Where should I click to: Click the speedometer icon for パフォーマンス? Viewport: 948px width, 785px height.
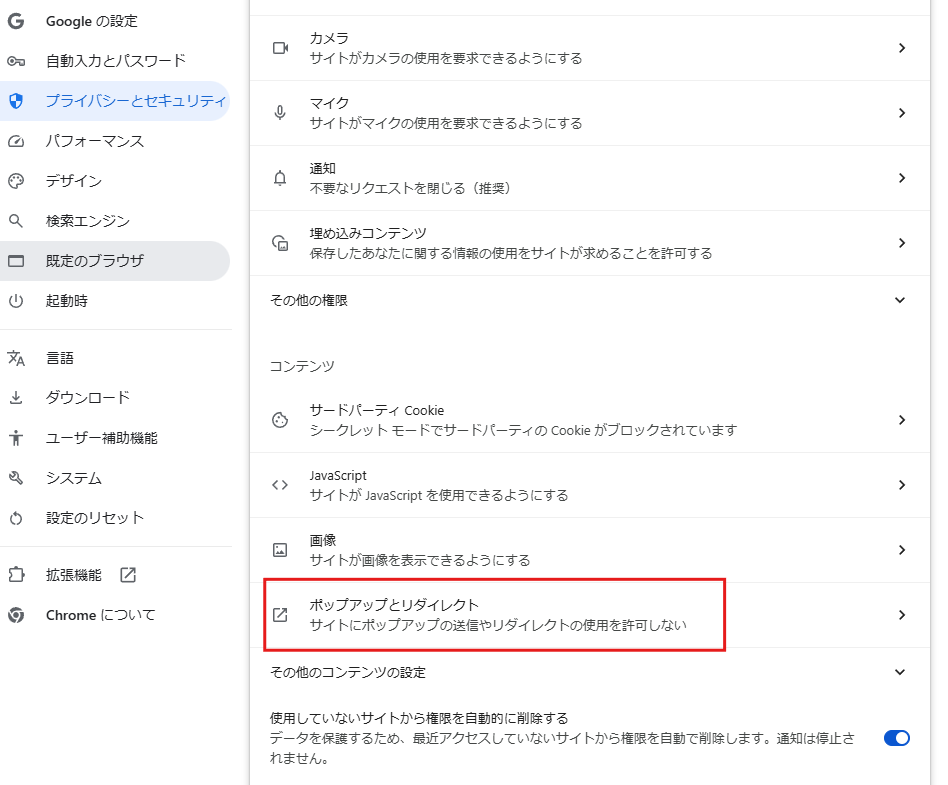16,141
